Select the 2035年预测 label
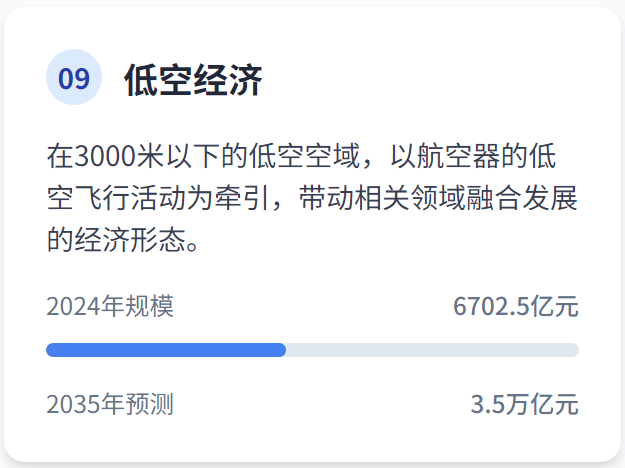 coord(110,404)
